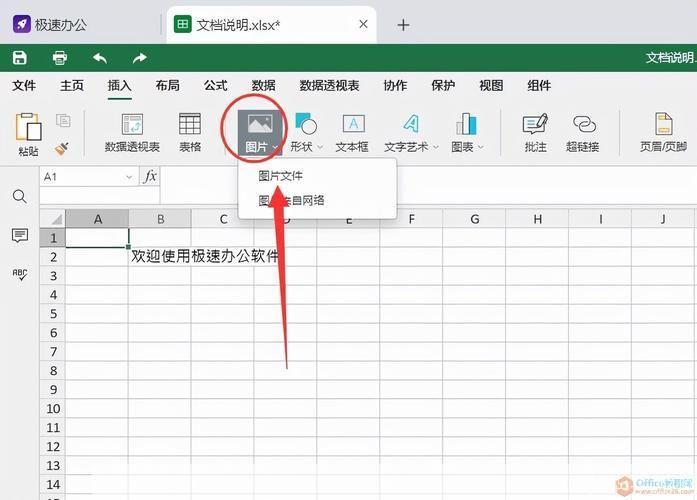The width and height of the screenshot is (697, 500).
Task: Click the fx insert function button
Action: [x=150, y=177]
